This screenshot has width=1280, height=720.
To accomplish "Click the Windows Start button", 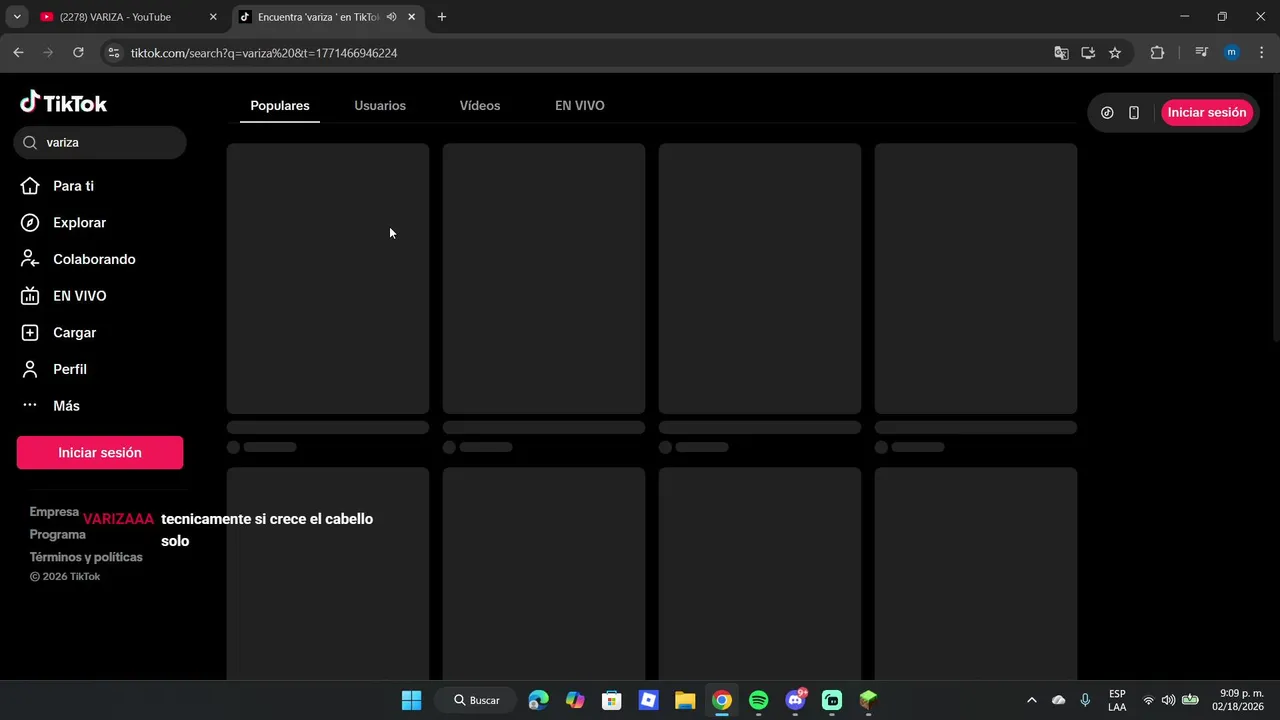I will pos(411,700).
